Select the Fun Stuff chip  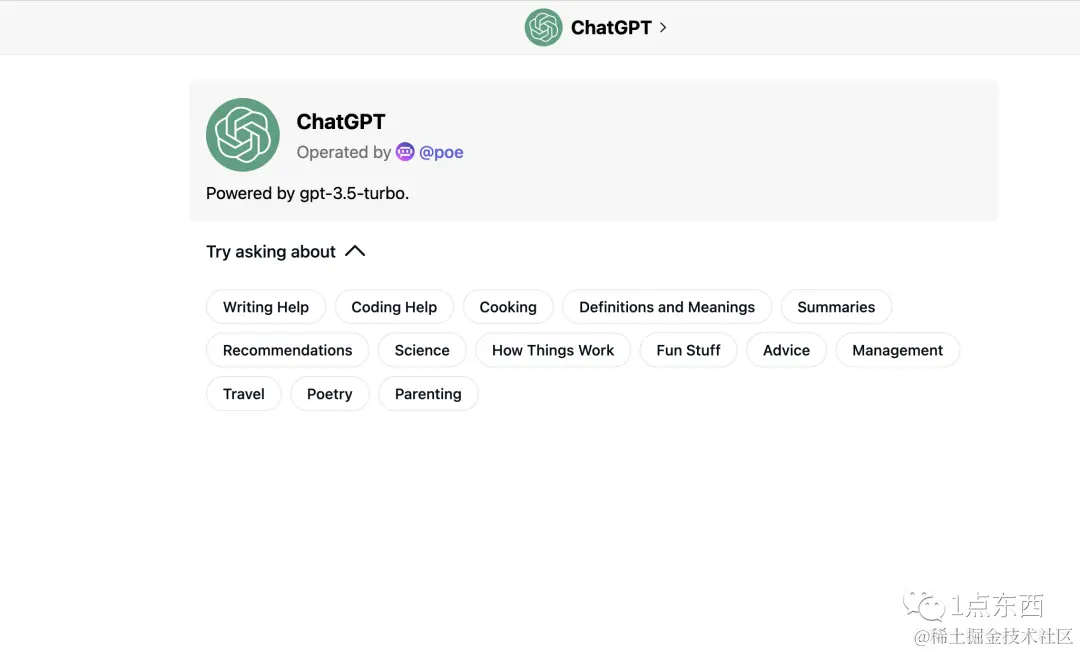pos(688,350)
